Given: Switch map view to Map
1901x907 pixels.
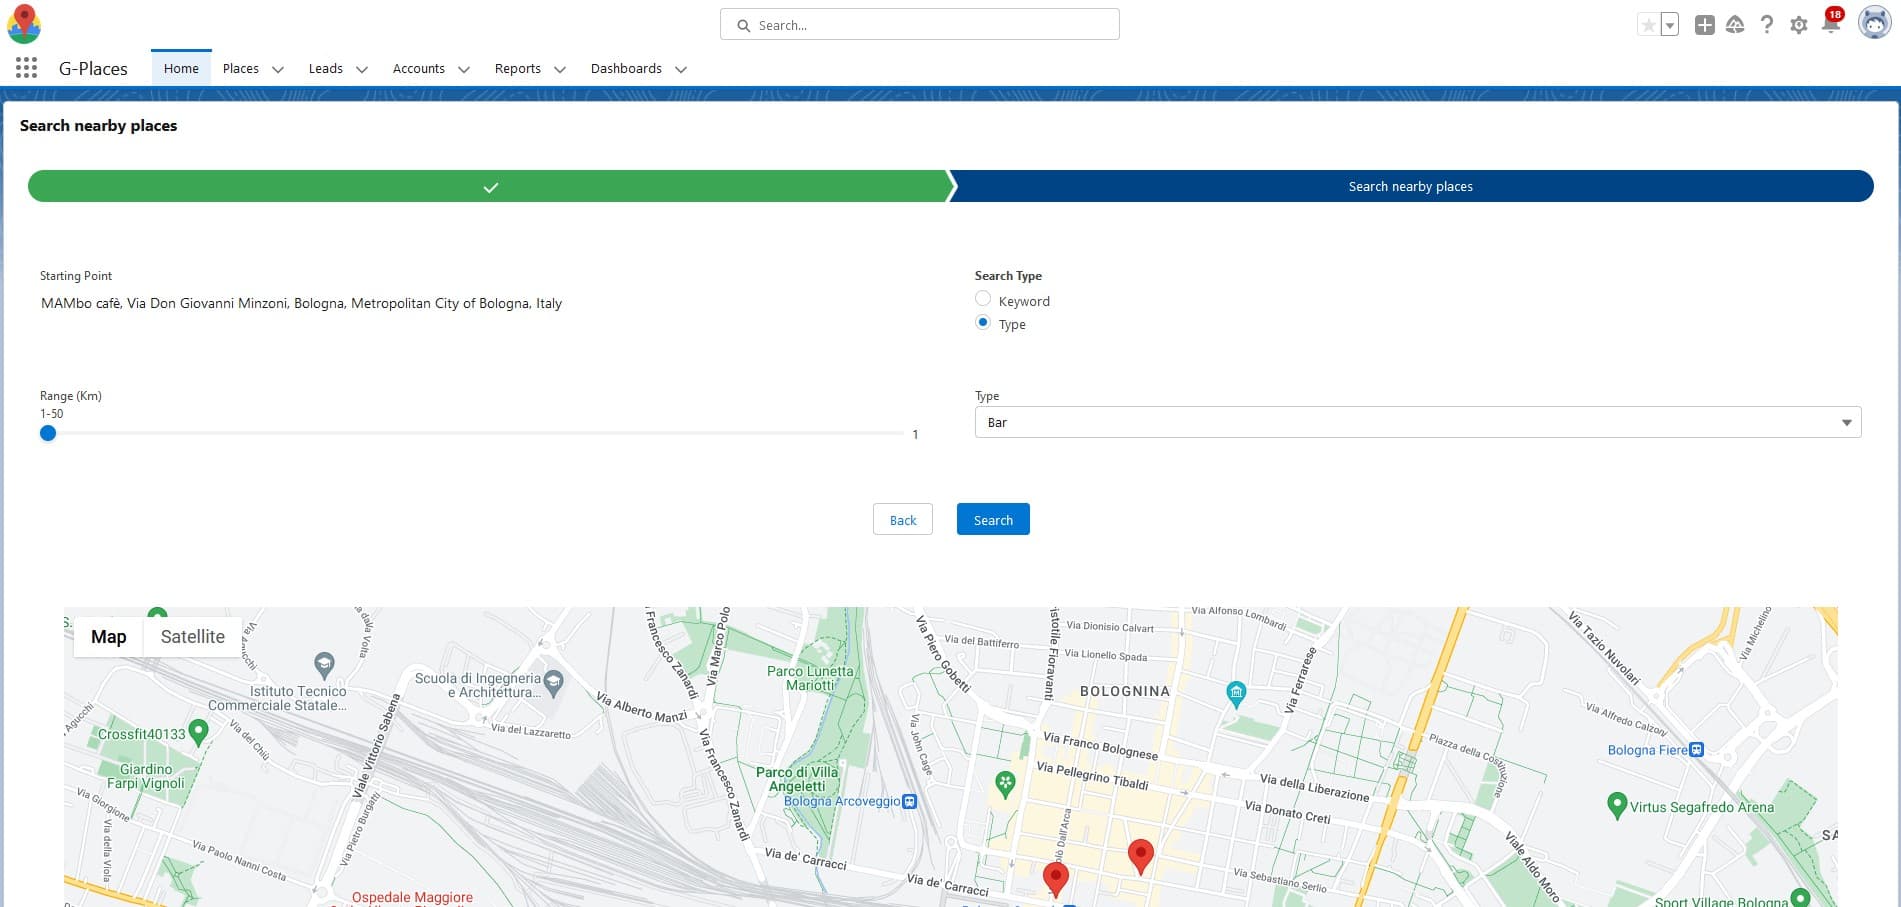Looking at the screenshot, I should point(109,637).
